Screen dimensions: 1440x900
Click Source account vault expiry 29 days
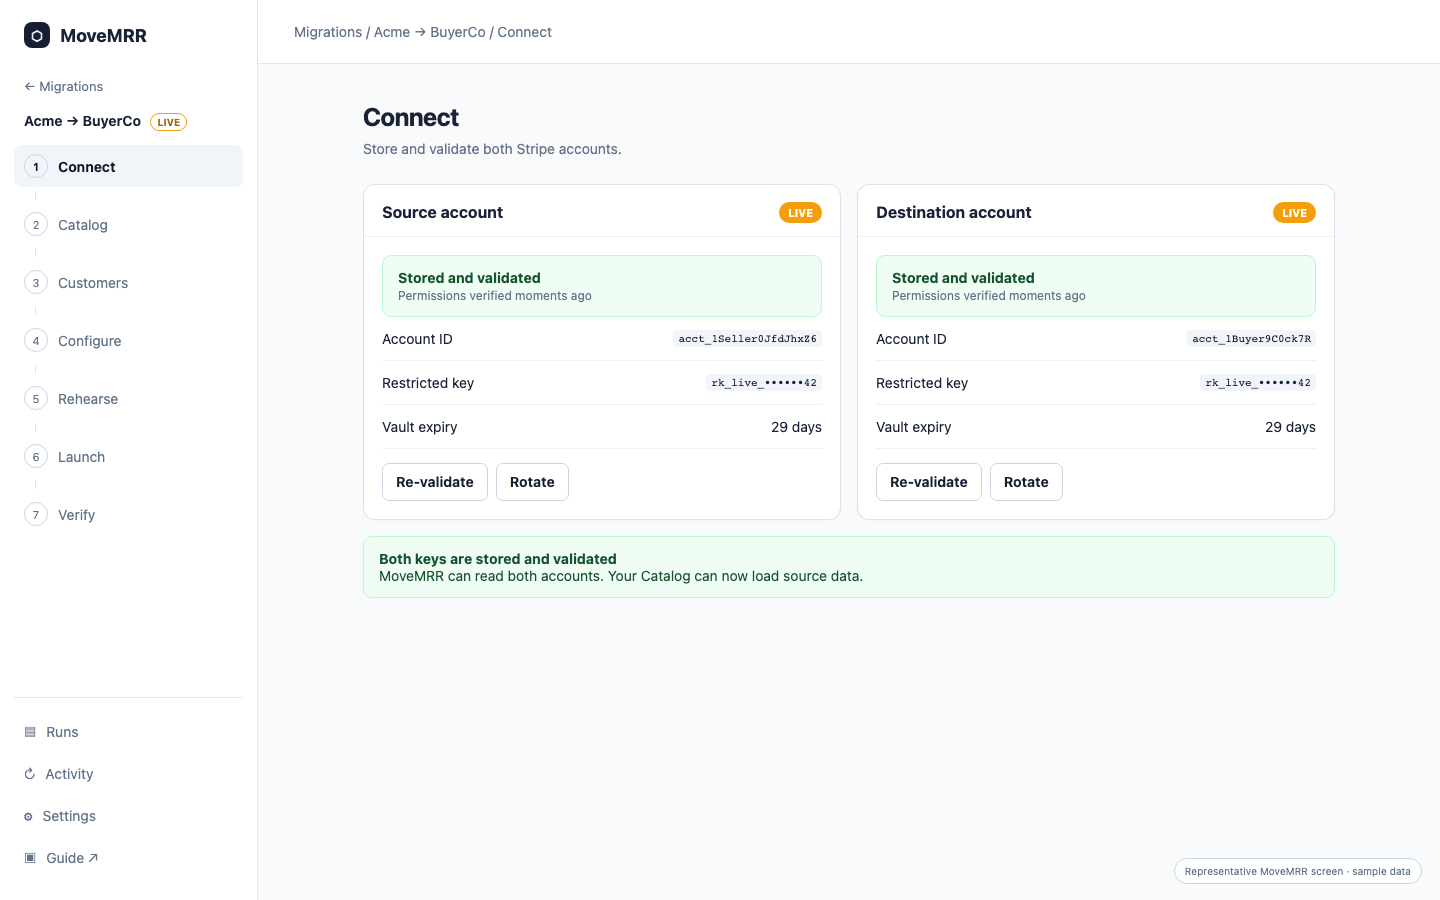(x=796, y=427)
